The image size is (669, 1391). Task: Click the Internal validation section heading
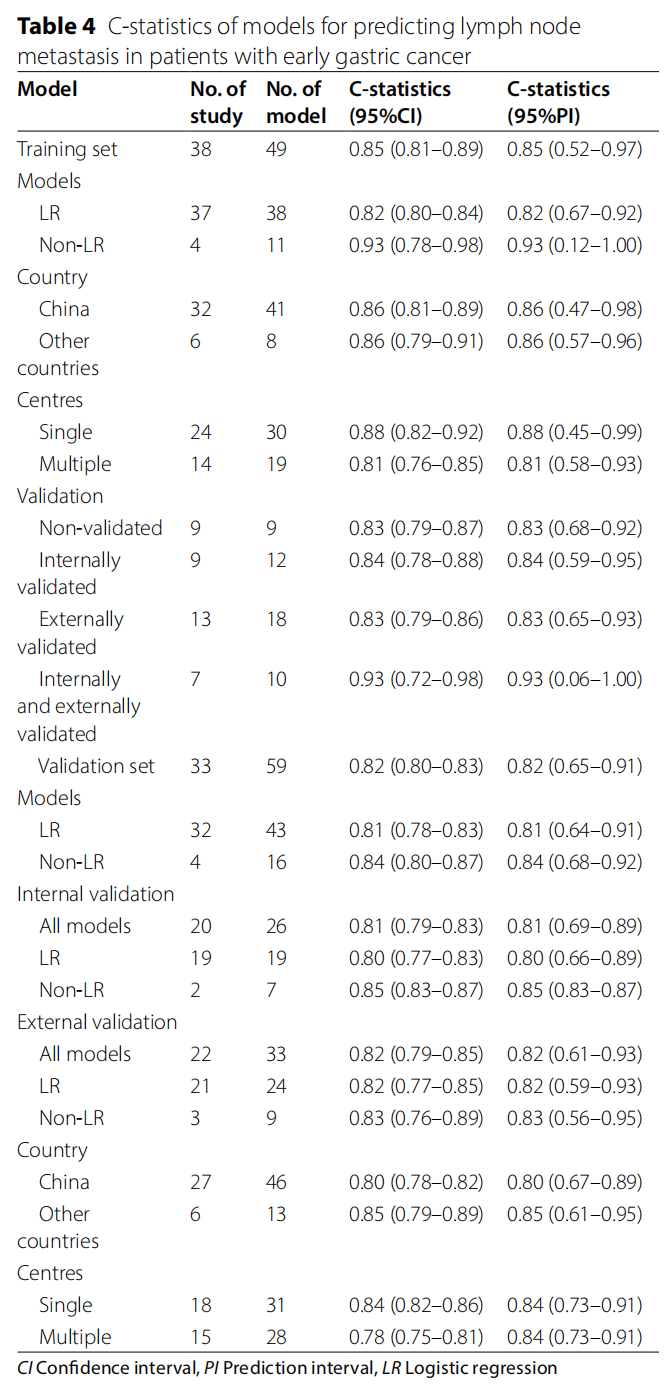click(96, 894)
